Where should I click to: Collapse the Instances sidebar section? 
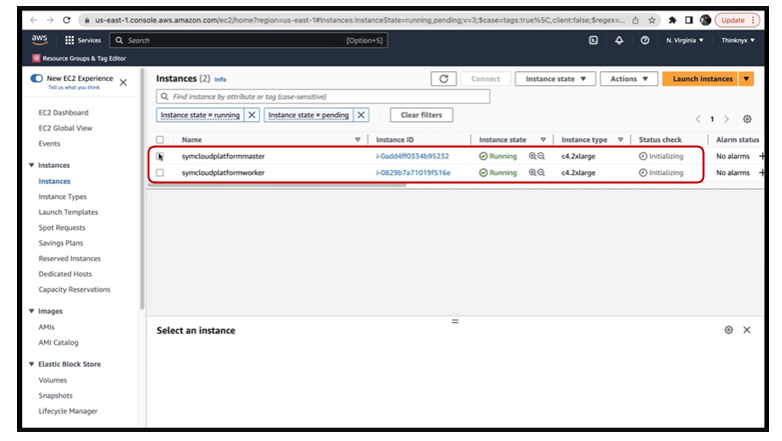click(31, 165)
